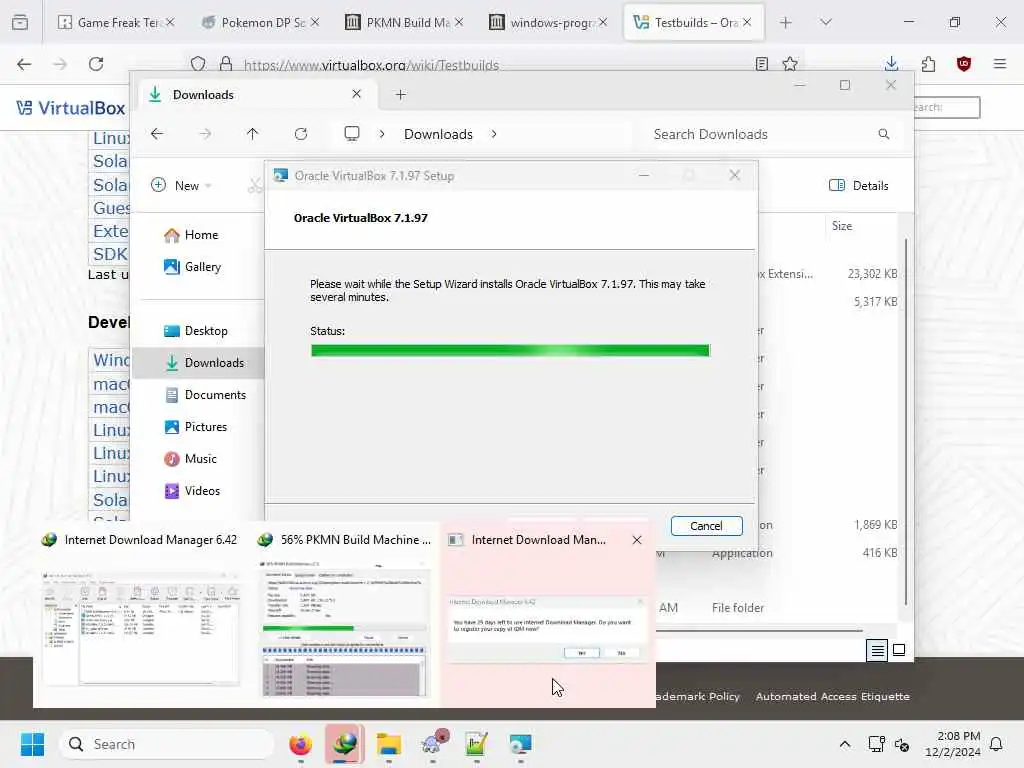Click the uBlock Origin shield icon
This screenshot has width=1024, height=768.
point(964,64)
